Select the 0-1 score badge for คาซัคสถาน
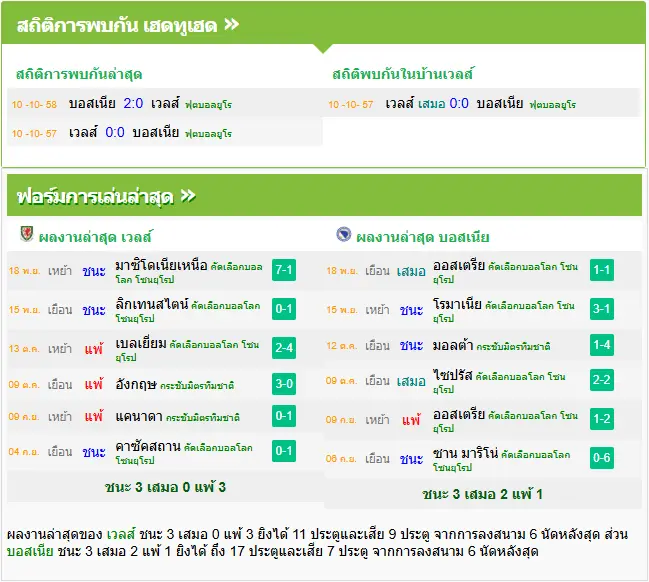Viewport: 649px width, 582px height. 284,451
